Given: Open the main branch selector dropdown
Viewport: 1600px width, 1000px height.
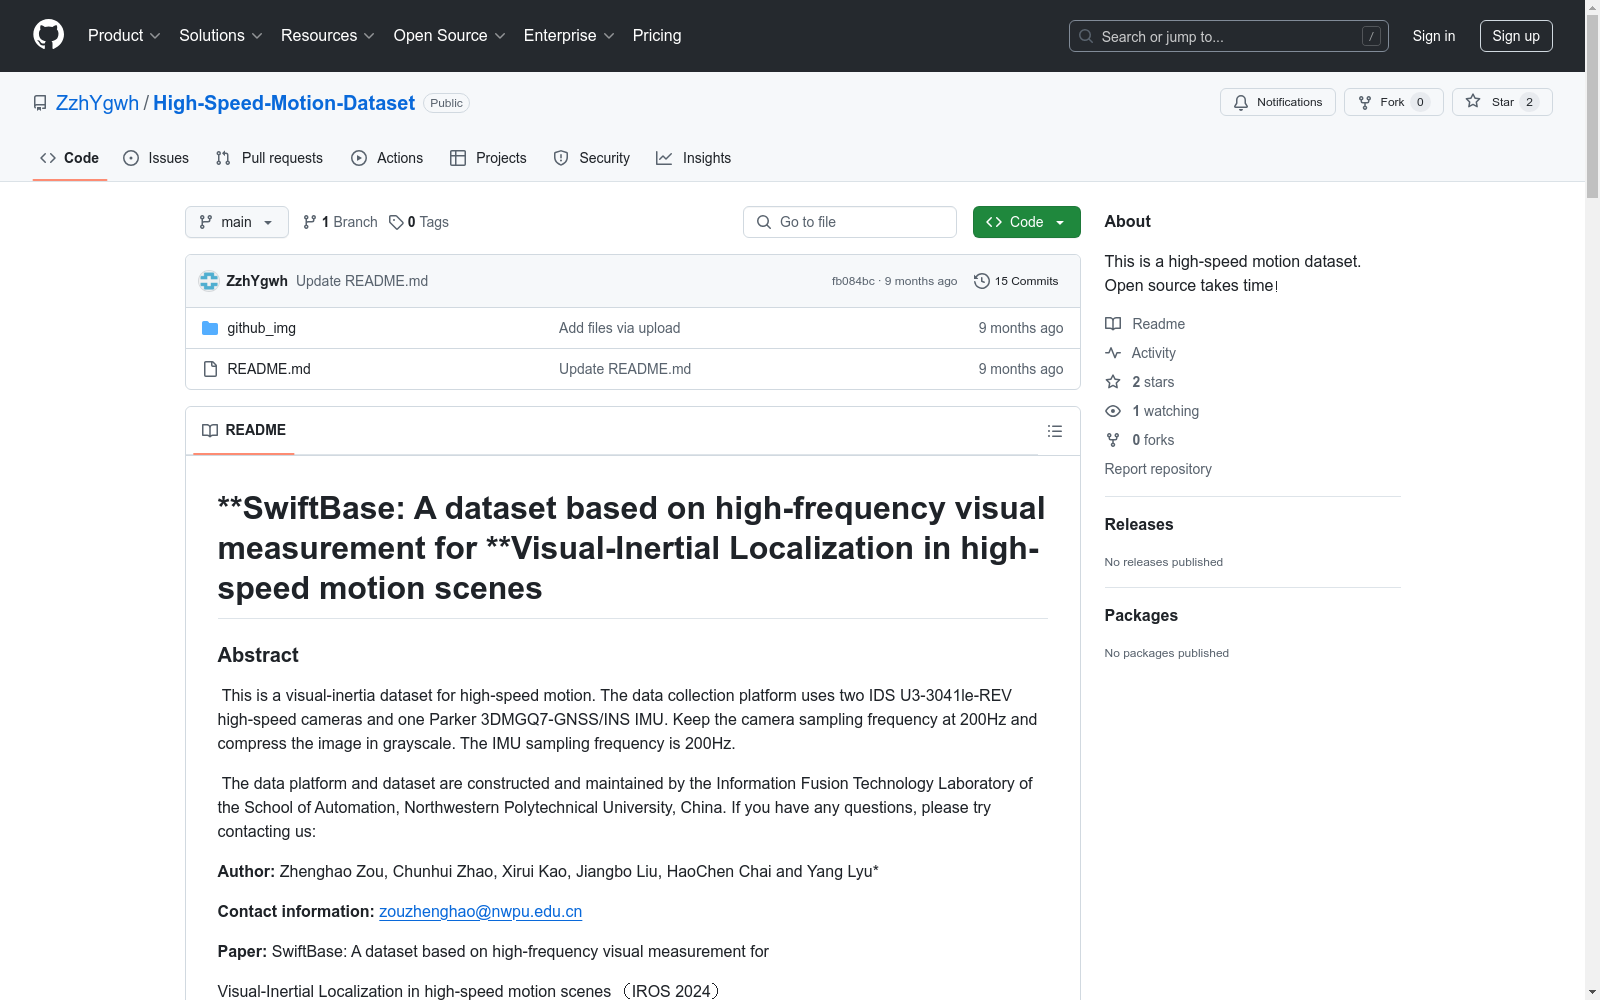Looking at the screenshot, I should point(237,222).
